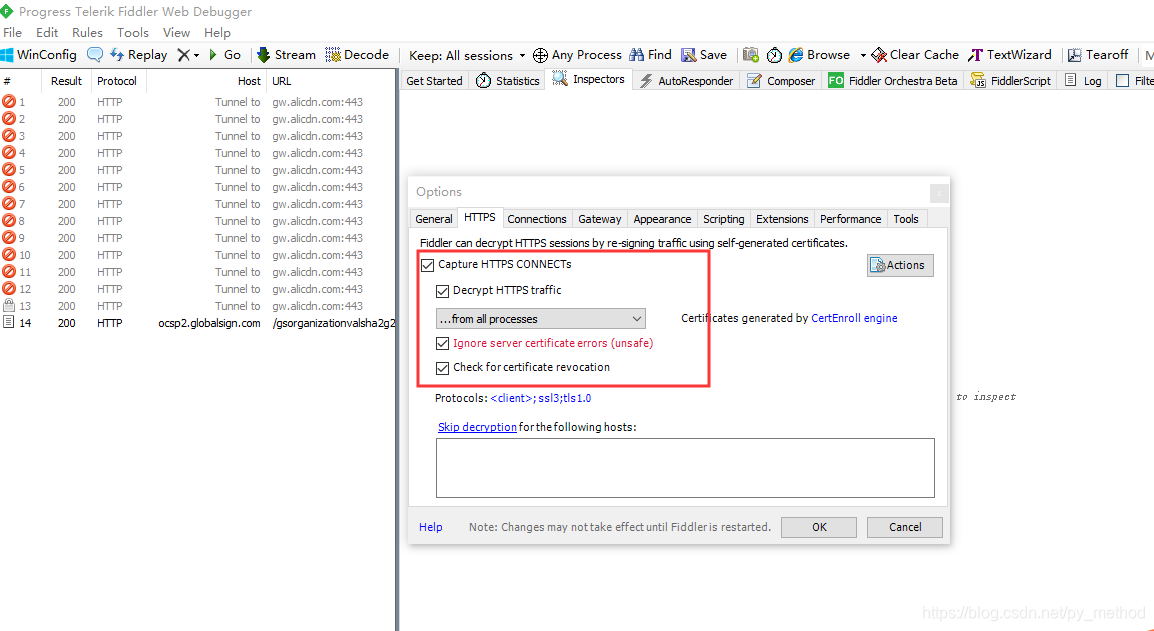Click the camera screenshot icon
The width and height of the screenshot is (1154, 631).
(x=751, y=54)
